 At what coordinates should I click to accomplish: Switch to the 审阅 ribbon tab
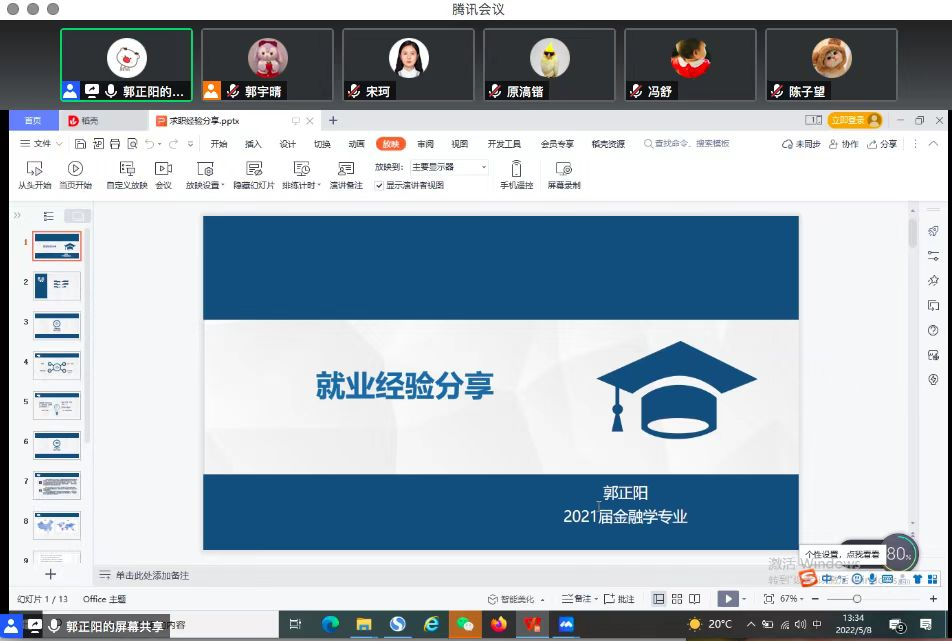(425, 144)
